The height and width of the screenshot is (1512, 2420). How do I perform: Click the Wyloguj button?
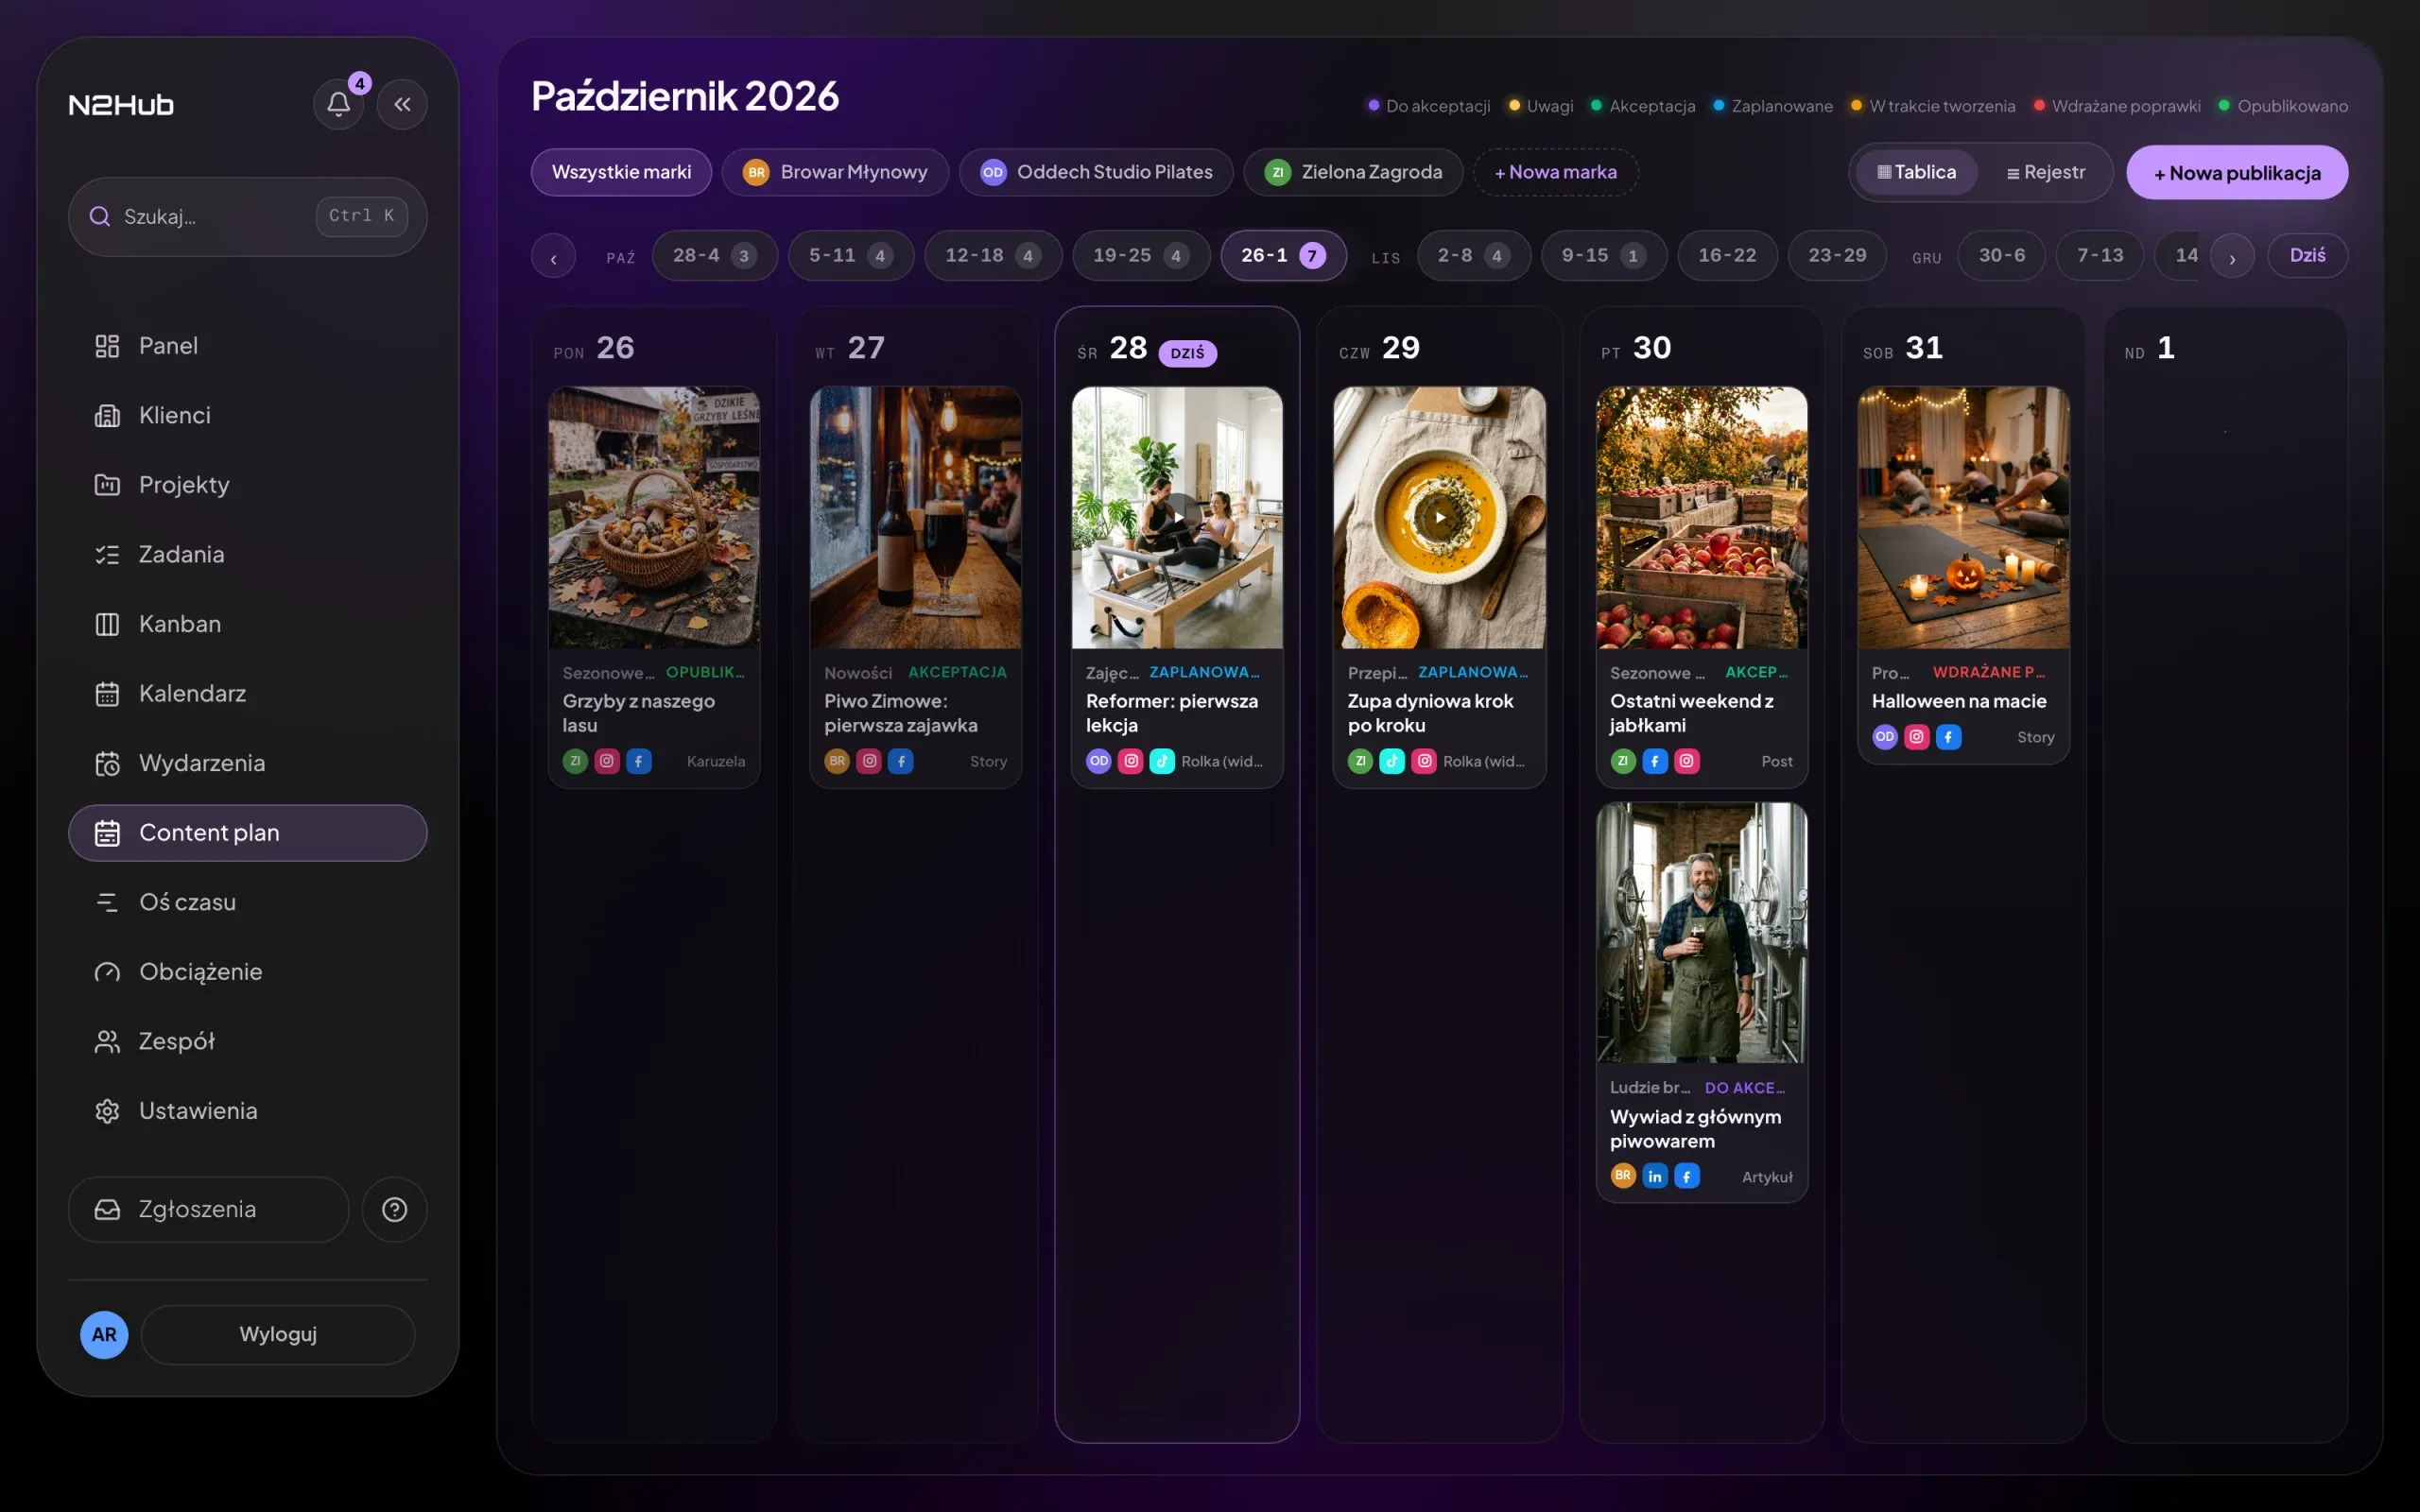278,1334
